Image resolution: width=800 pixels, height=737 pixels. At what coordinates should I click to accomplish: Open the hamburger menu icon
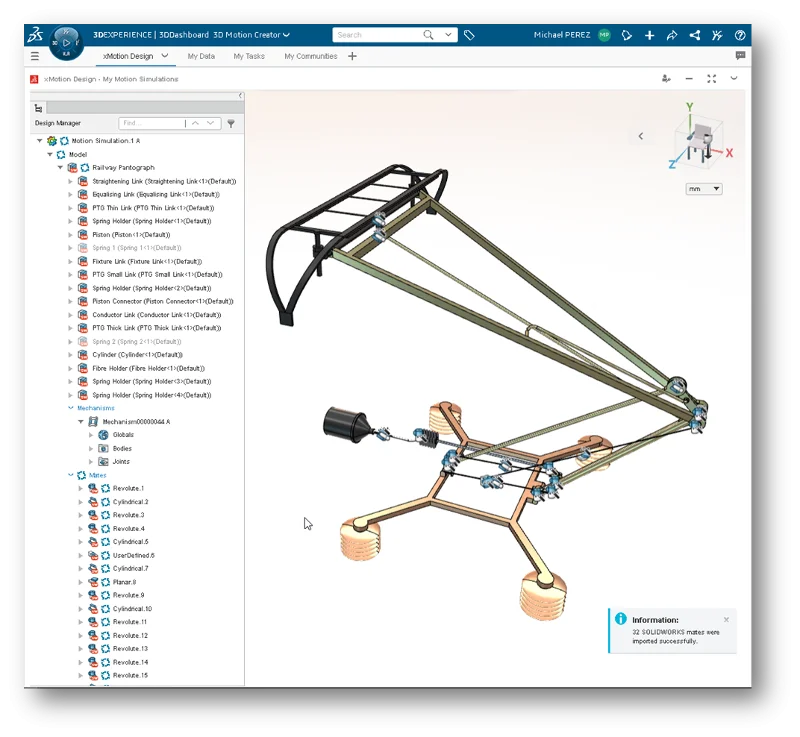click(x=35, y=57)
